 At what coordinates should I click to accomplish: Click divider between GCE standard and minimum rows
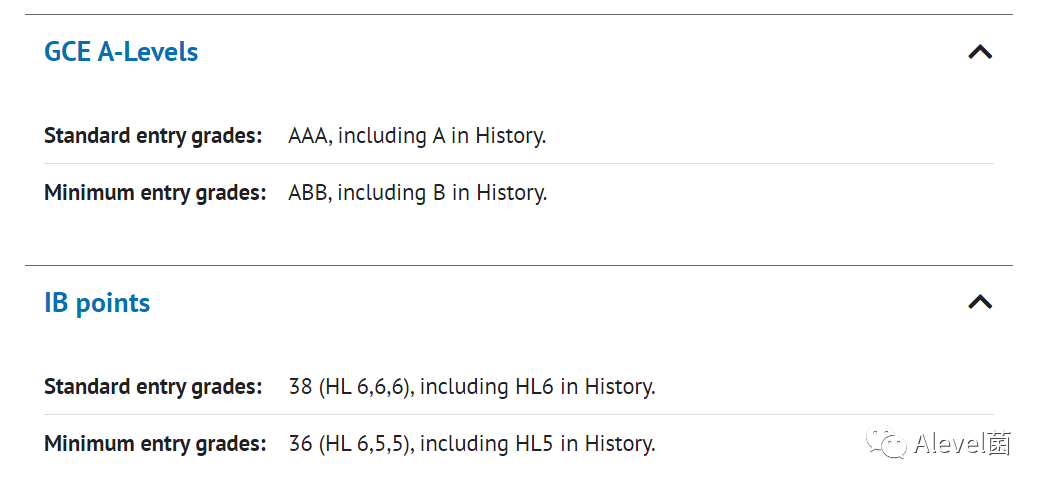(519, 163)
